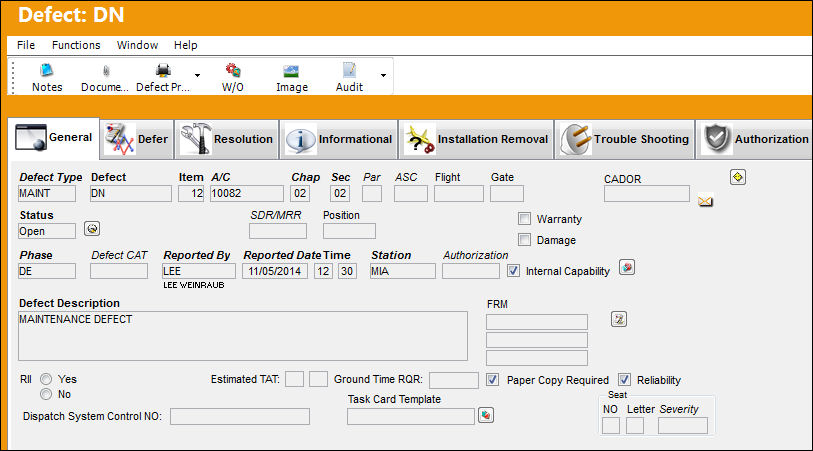Enable the Warranty checkbox

click(x=524, y=219)
